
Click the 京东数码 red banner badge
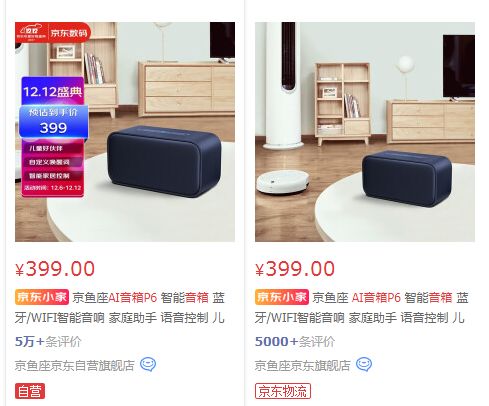(x=53, y=33)
